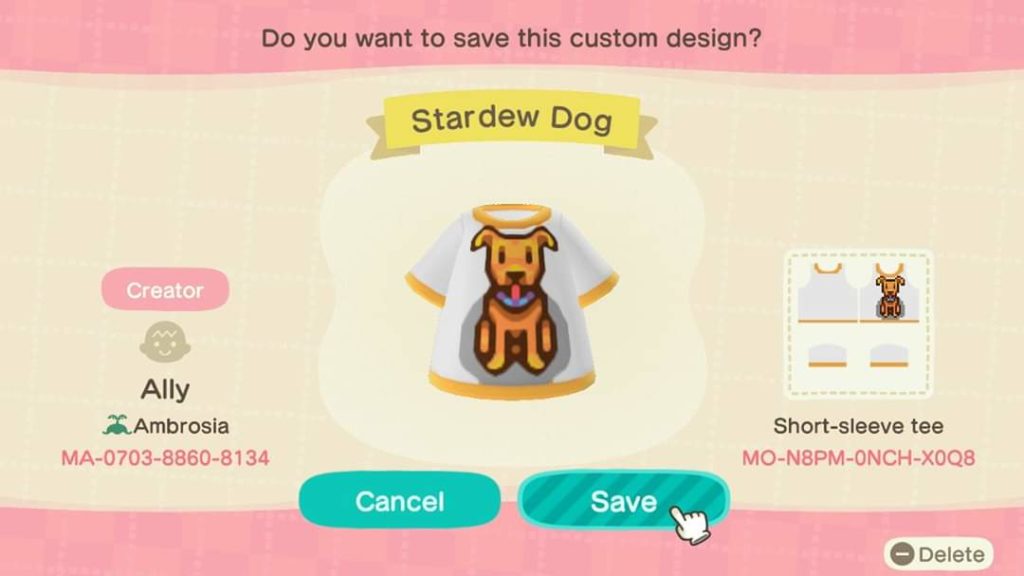This screenshot has width=1024, height=576.
Task: Click the creator name Ally
Action: (165, 390)
